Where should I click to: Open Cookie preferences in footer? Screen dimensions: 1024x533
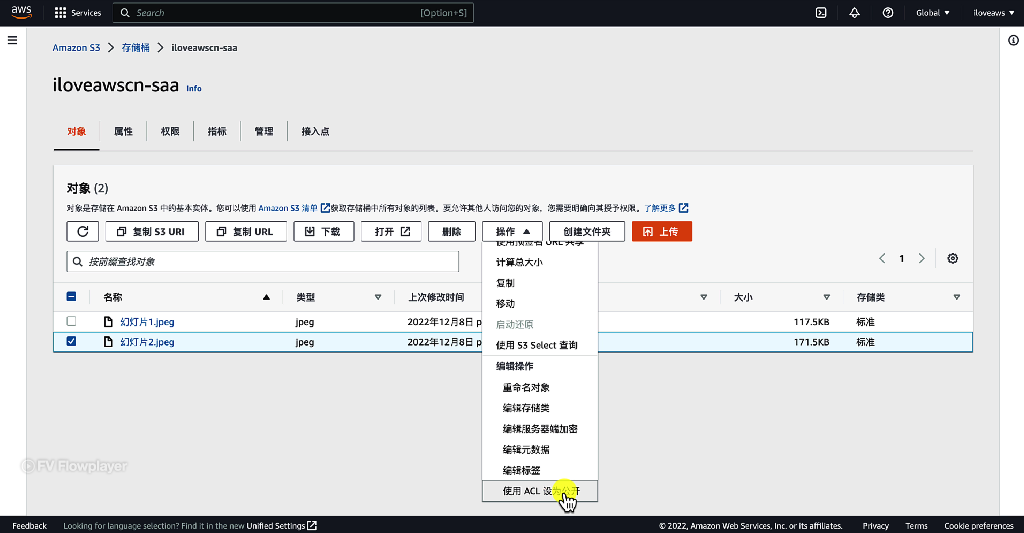tap(978, 526)
